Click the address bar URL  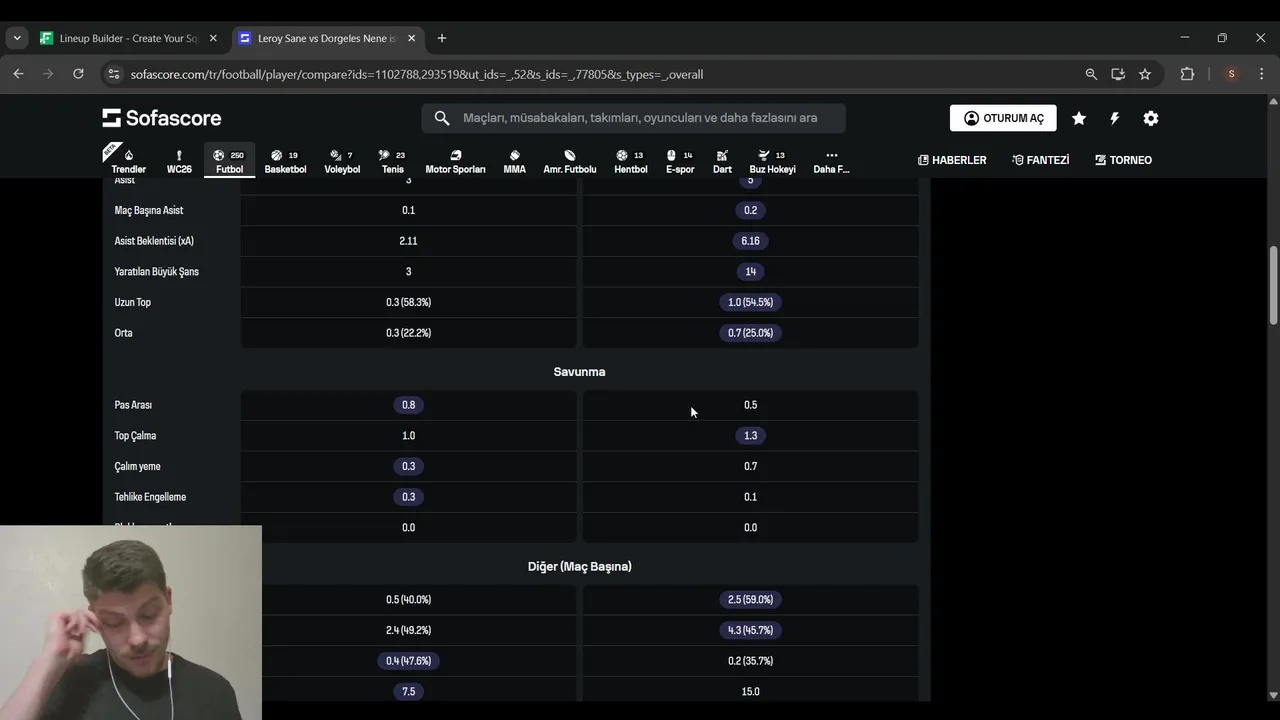417,74
